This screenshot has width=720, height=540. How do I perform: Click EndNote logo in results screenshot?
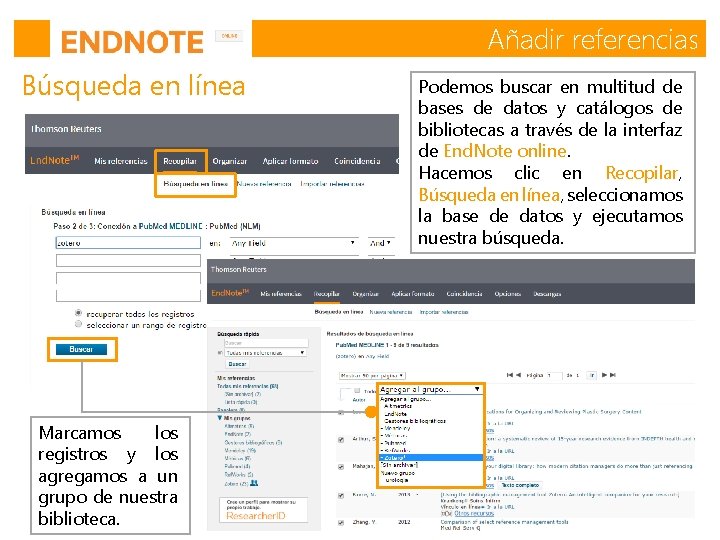[230, 293]
